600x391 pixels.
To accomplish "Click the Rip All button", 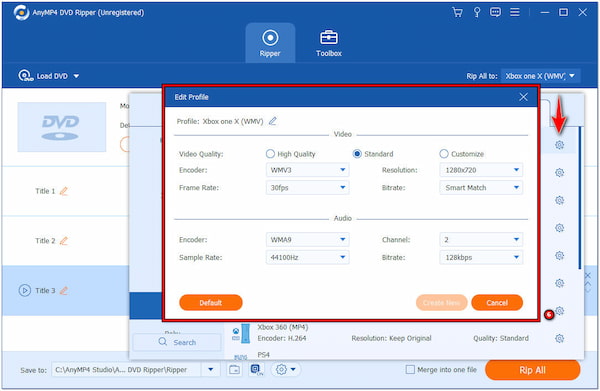I will pos(532,370).
